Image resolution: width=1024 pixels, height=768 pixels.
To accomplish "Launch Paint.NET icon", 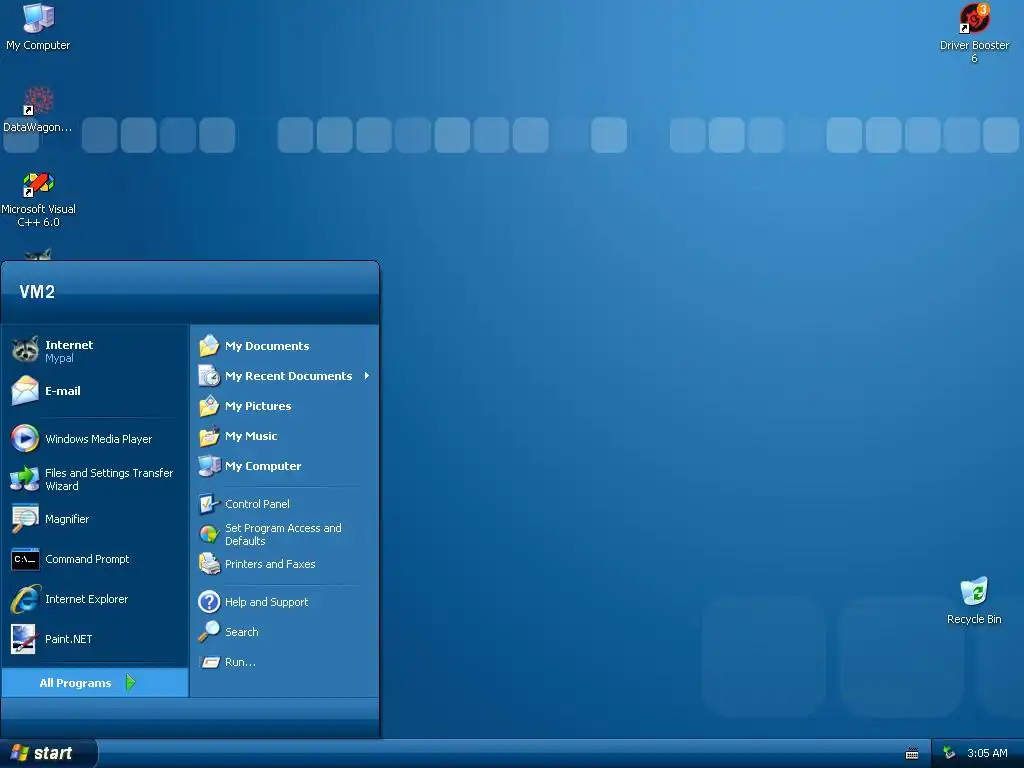I will (25, 639).
